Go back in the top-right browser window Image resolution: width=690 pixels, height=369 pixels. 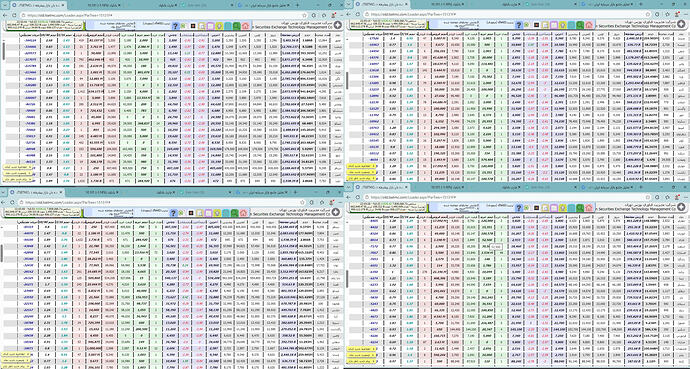coord(348,14)
